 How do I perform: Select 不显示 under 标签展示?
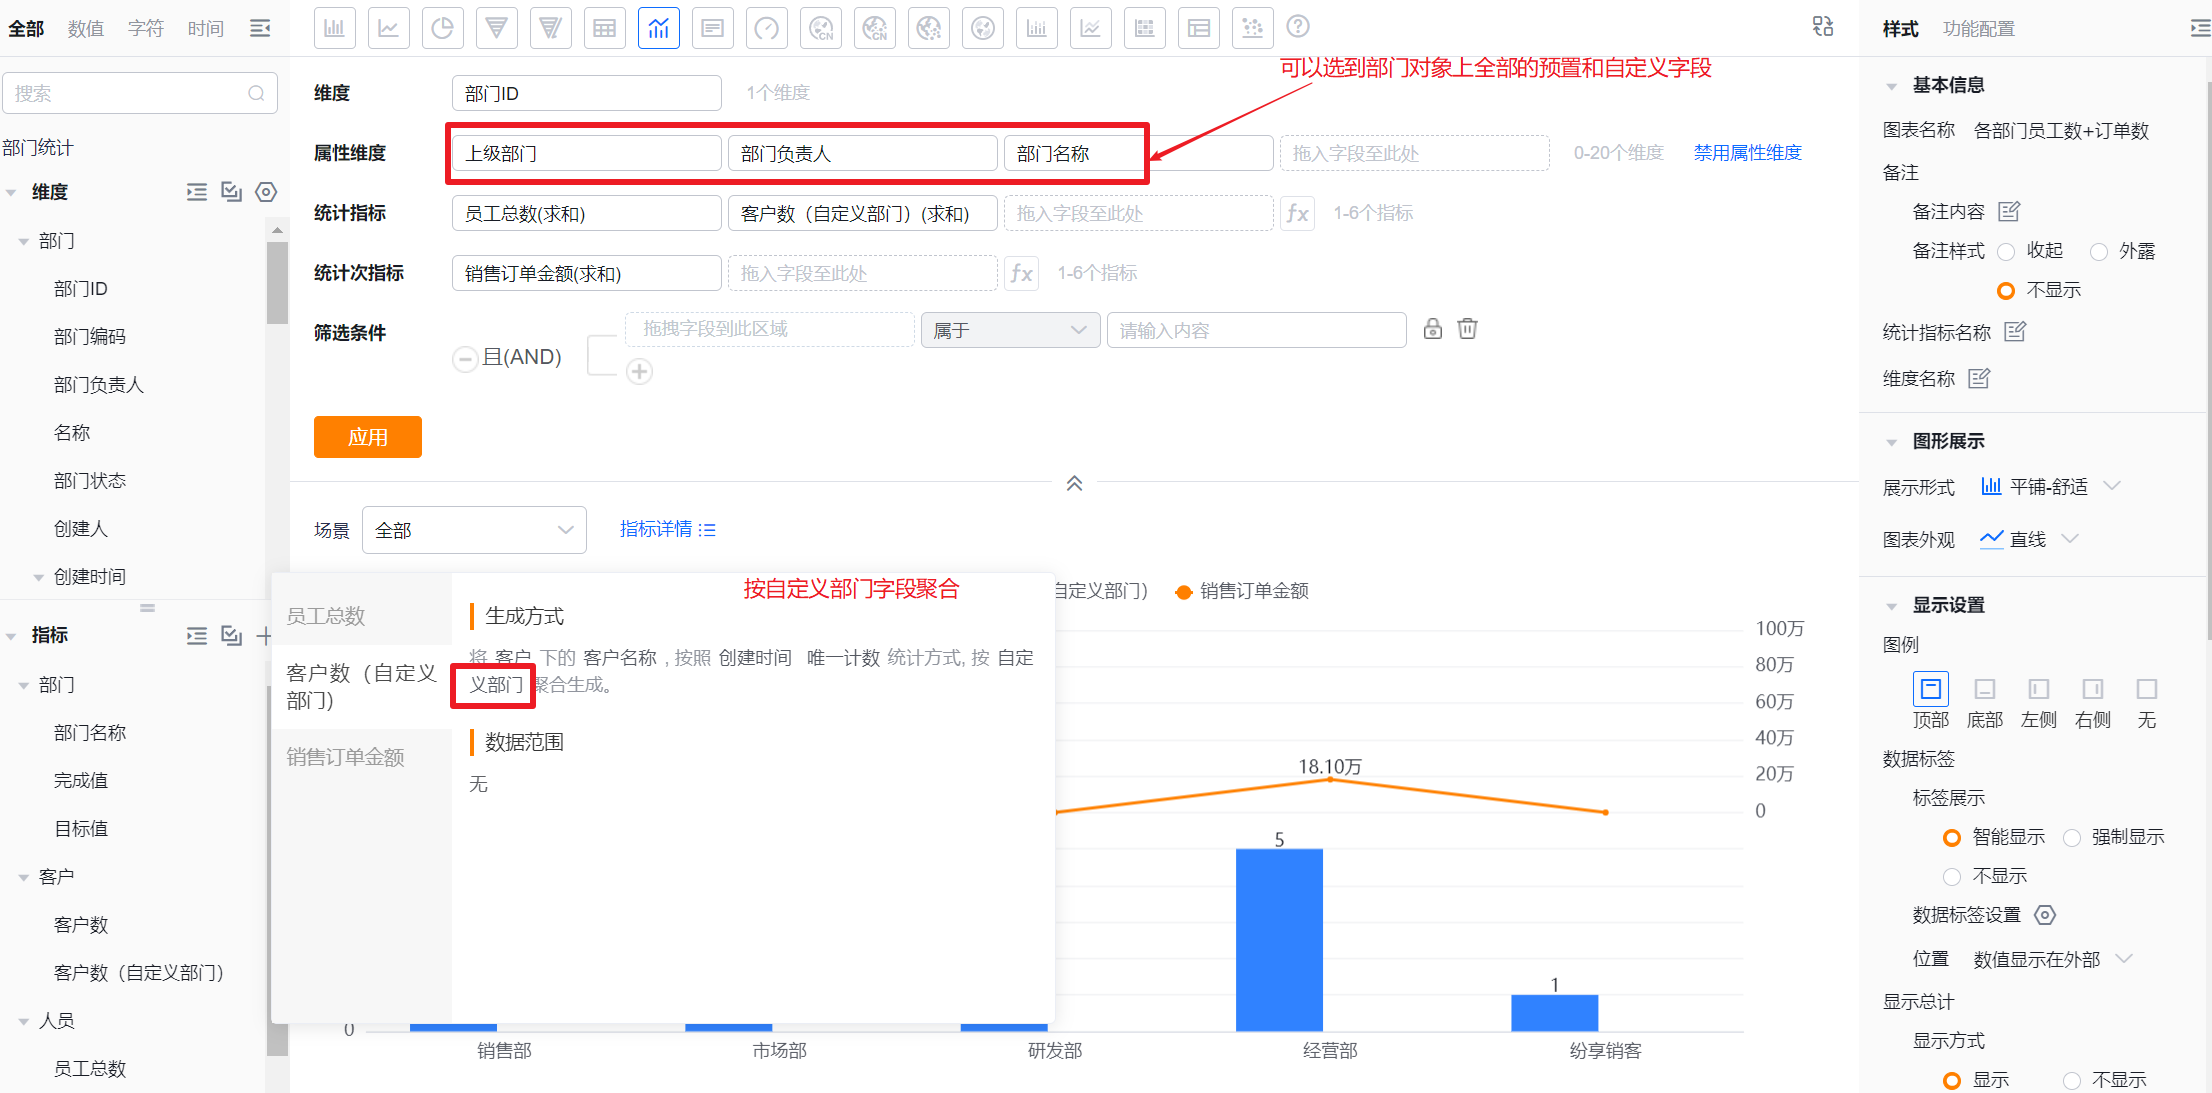[1952, 877]
